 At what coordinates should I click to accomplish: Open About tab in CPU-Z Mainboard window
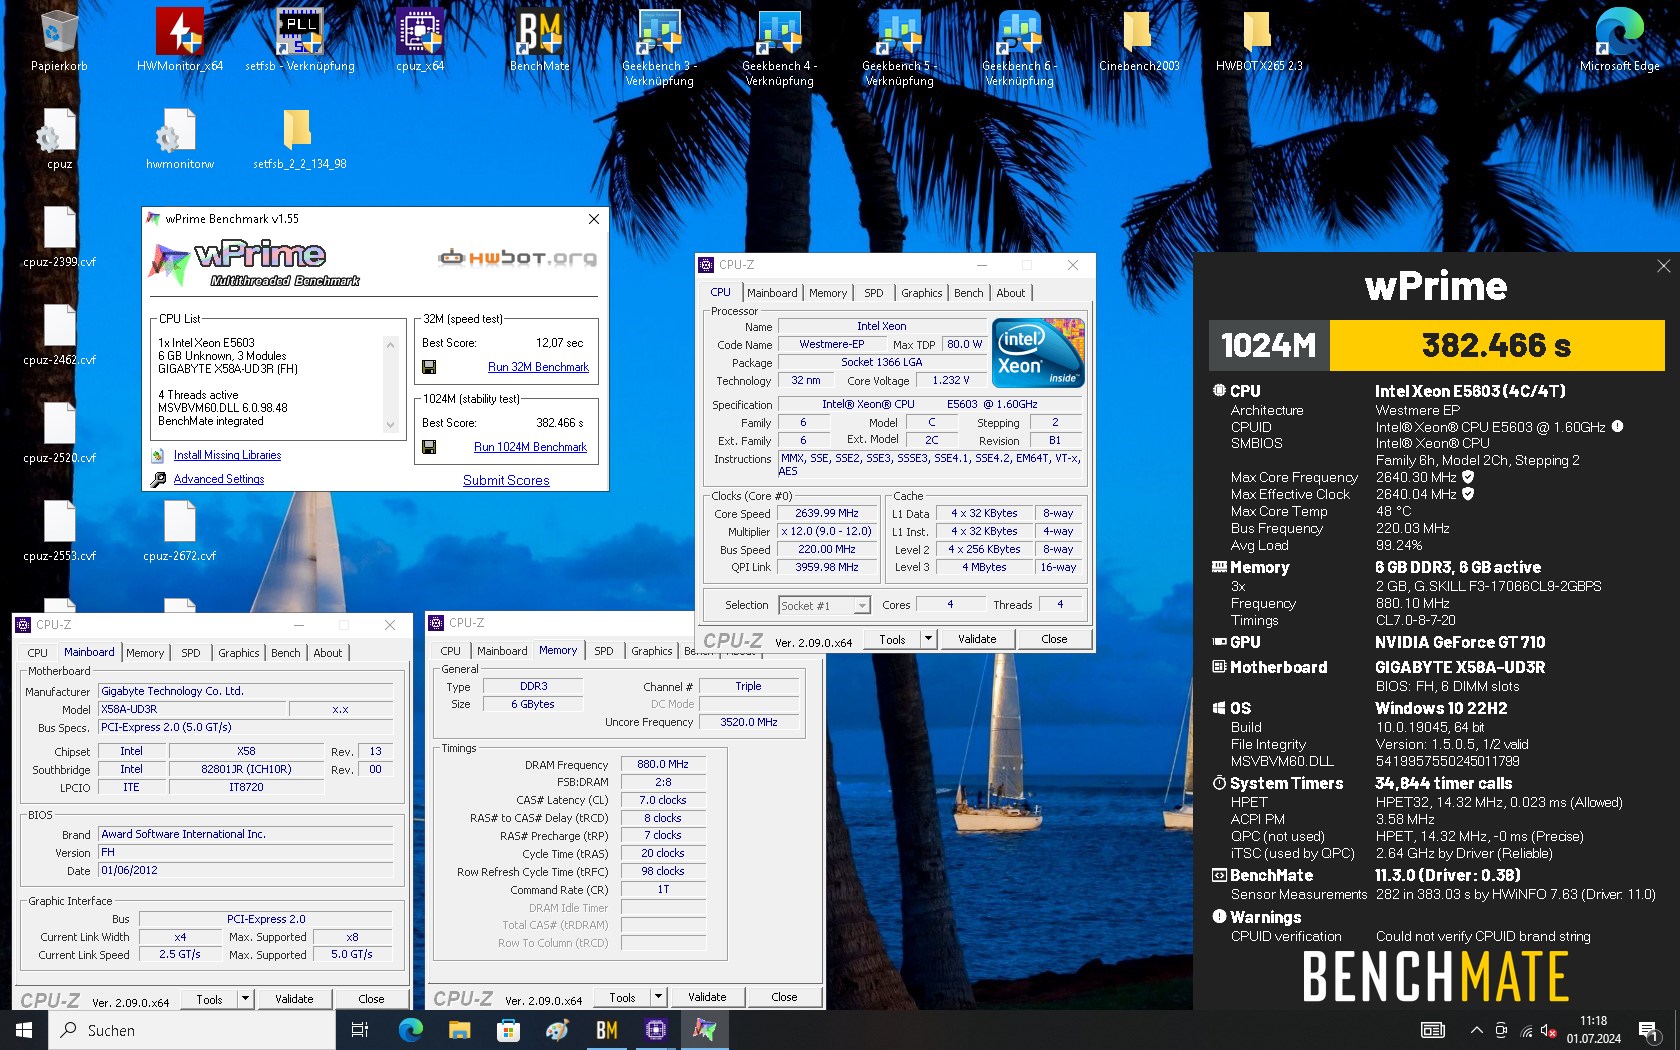pyautogui.click(x=327, y=653)
